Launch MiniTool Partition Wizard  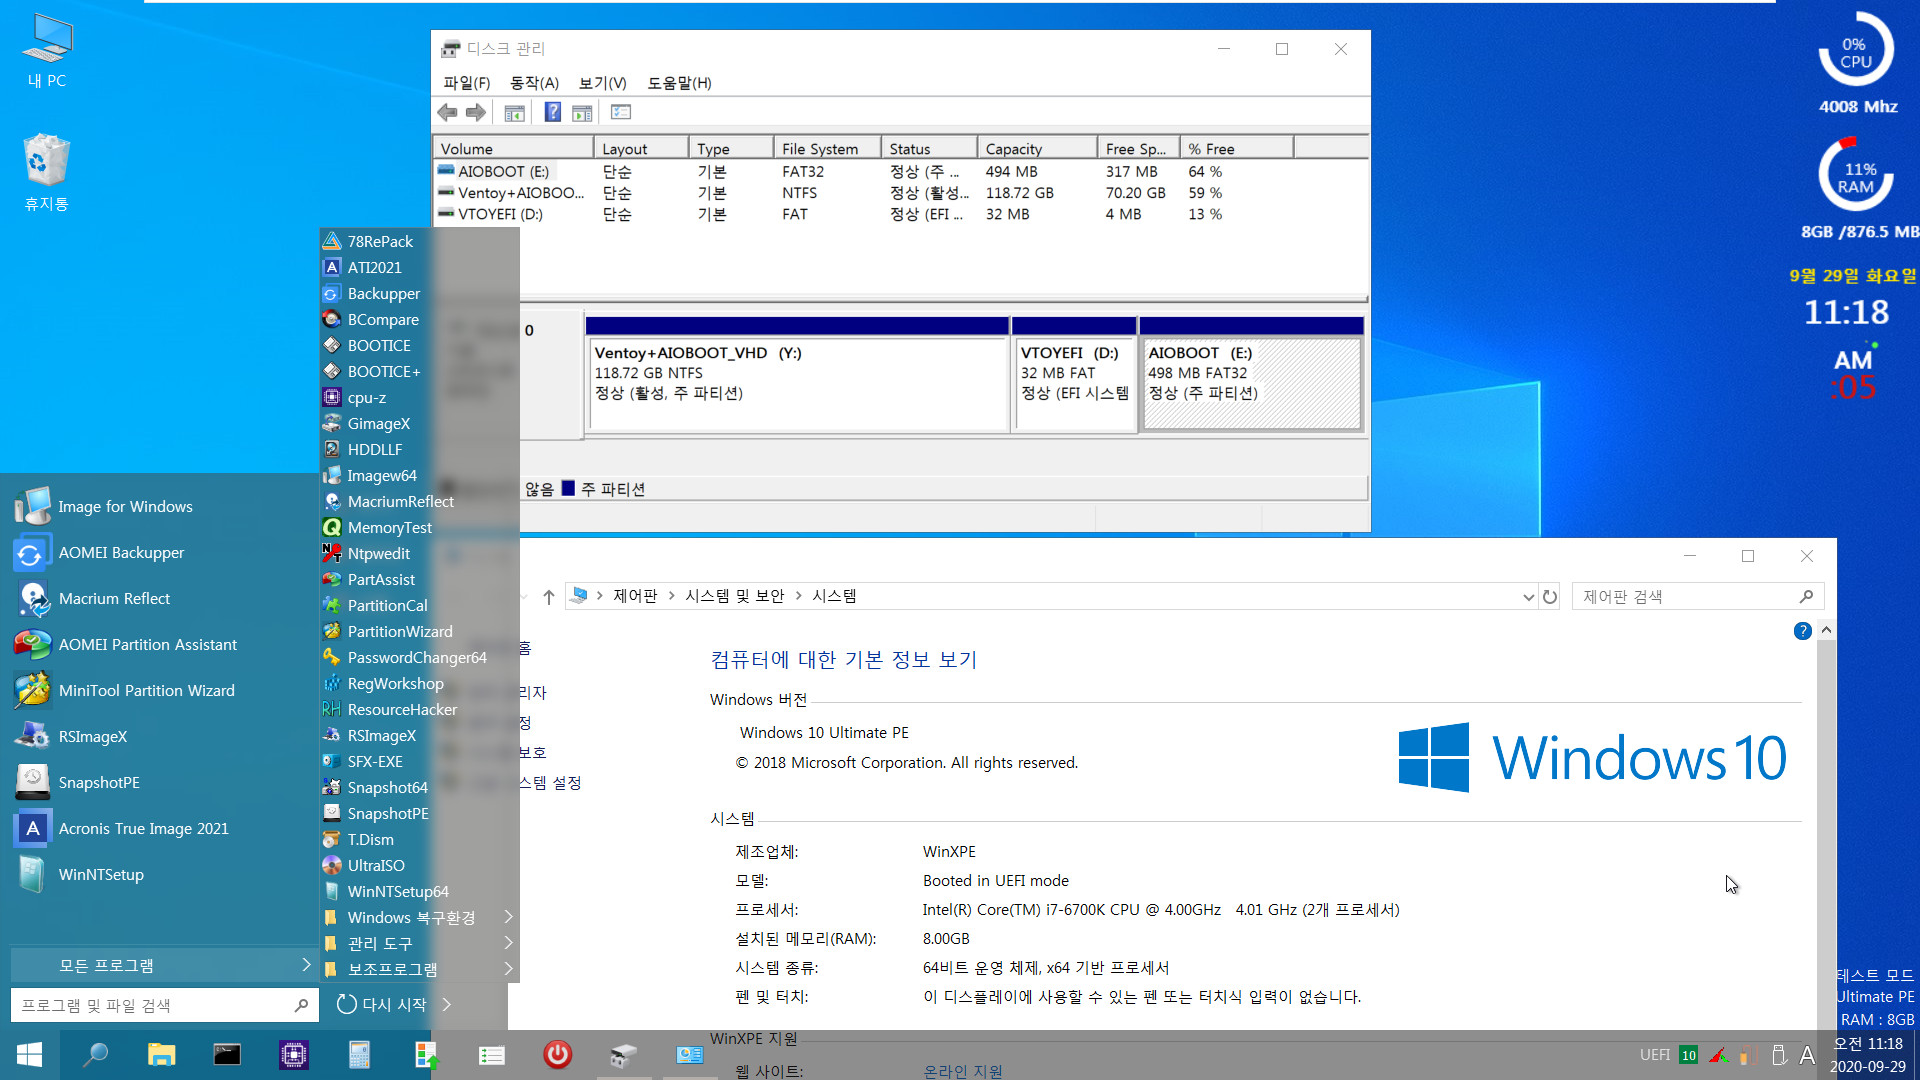[146, 691]
